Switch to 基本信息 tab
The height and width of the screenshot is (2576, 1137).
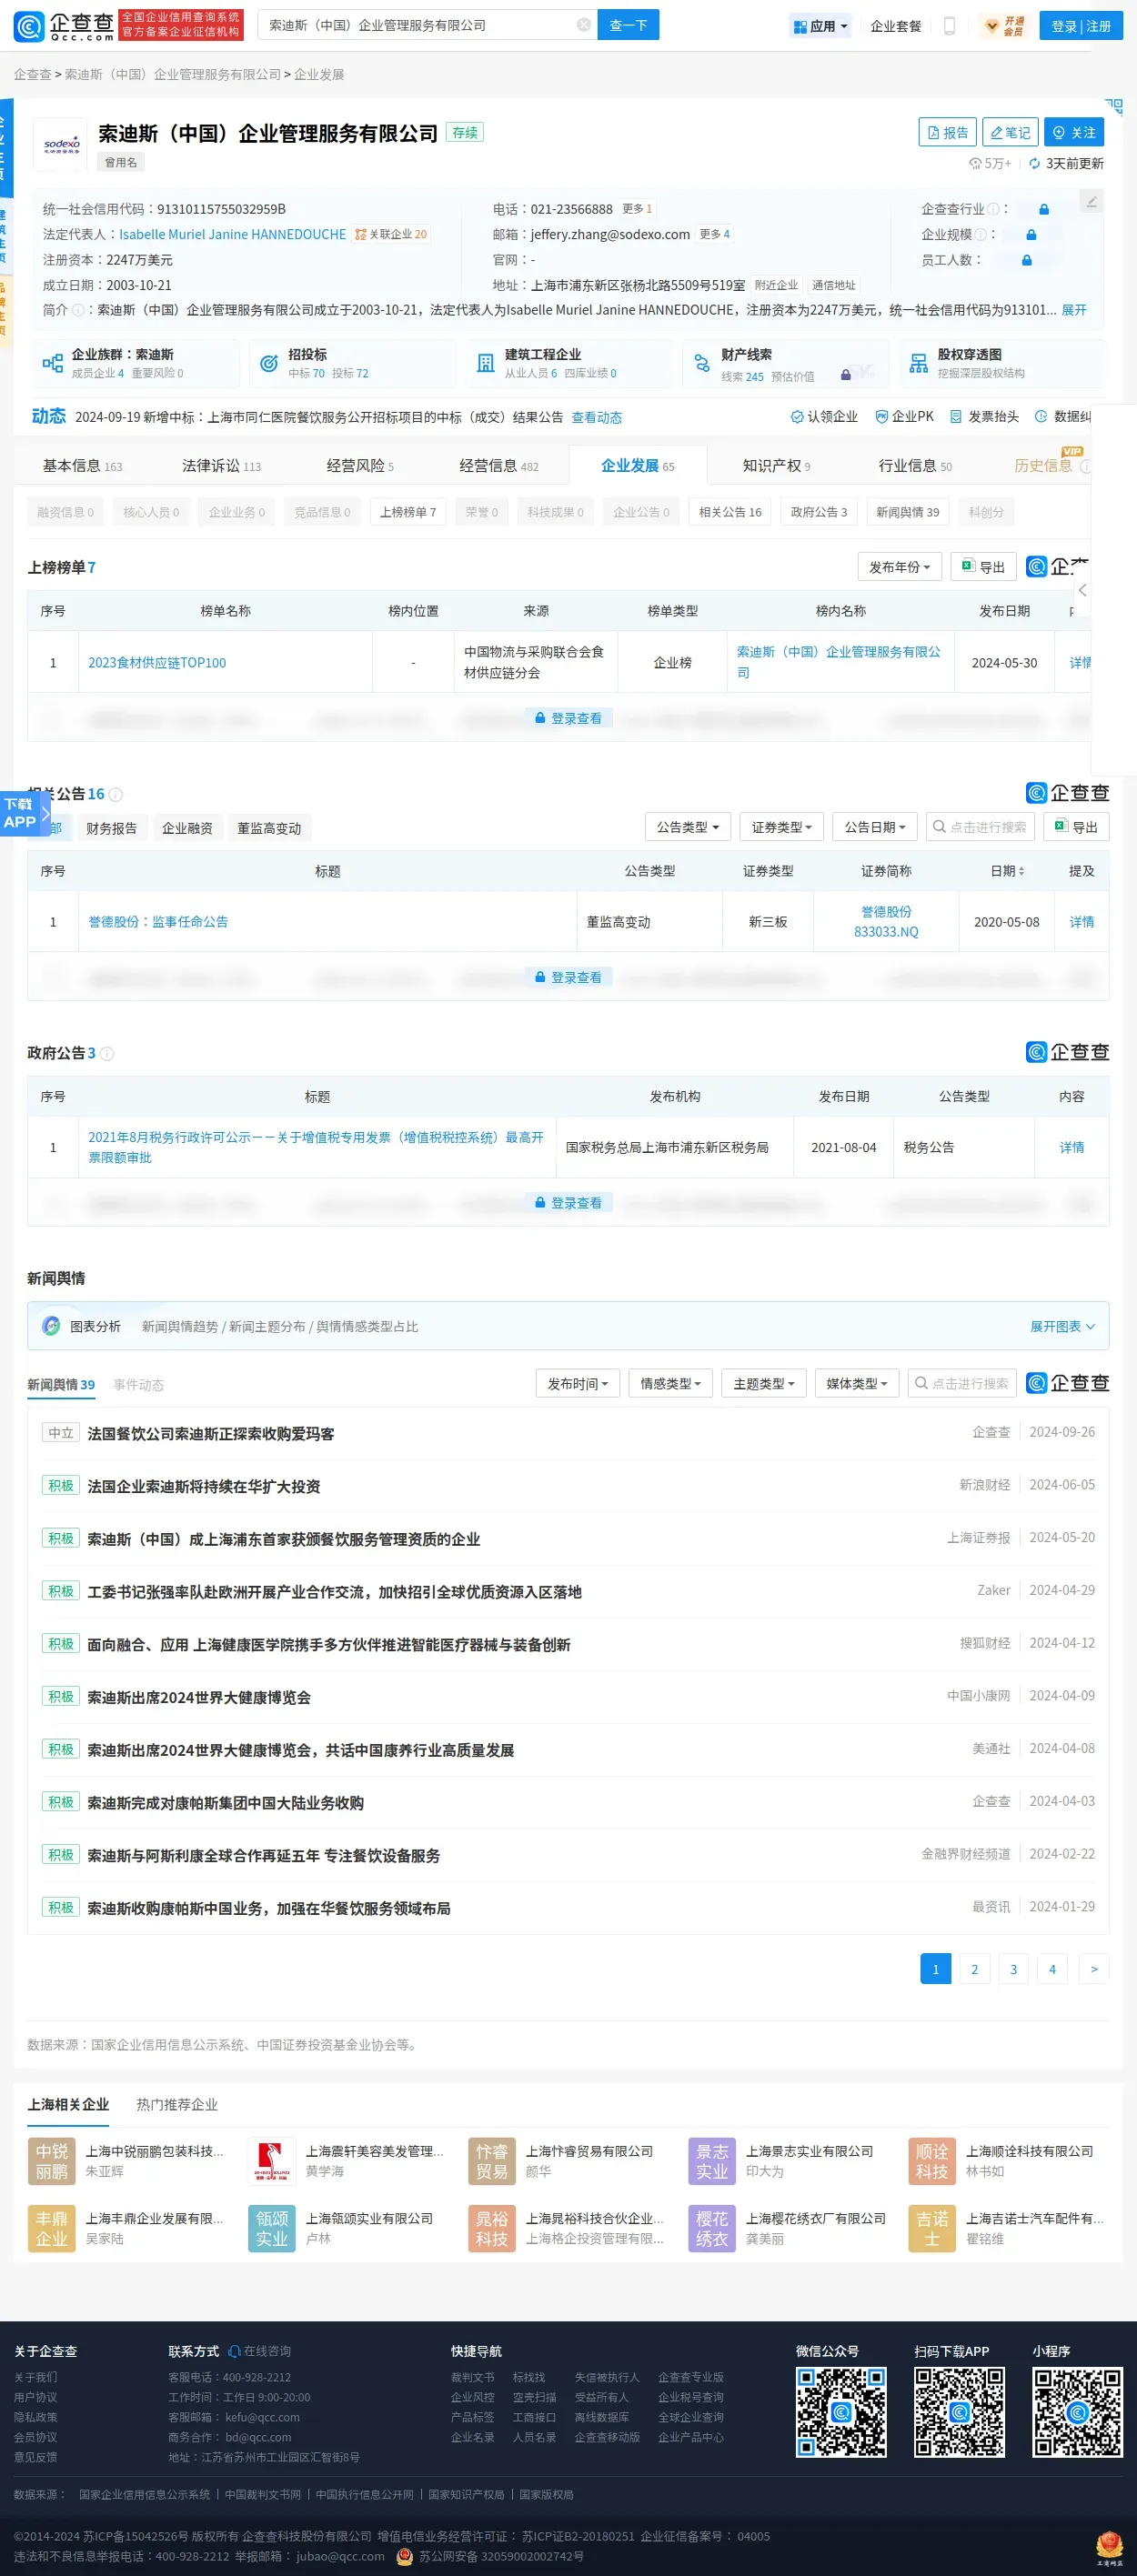click(x=82, y=466)
